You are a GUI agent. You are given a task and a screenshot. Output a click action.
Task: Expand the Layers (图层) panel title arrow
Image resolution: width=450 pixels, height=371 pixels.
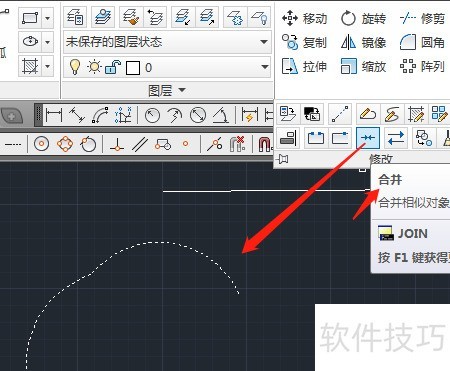pos(182,90)
